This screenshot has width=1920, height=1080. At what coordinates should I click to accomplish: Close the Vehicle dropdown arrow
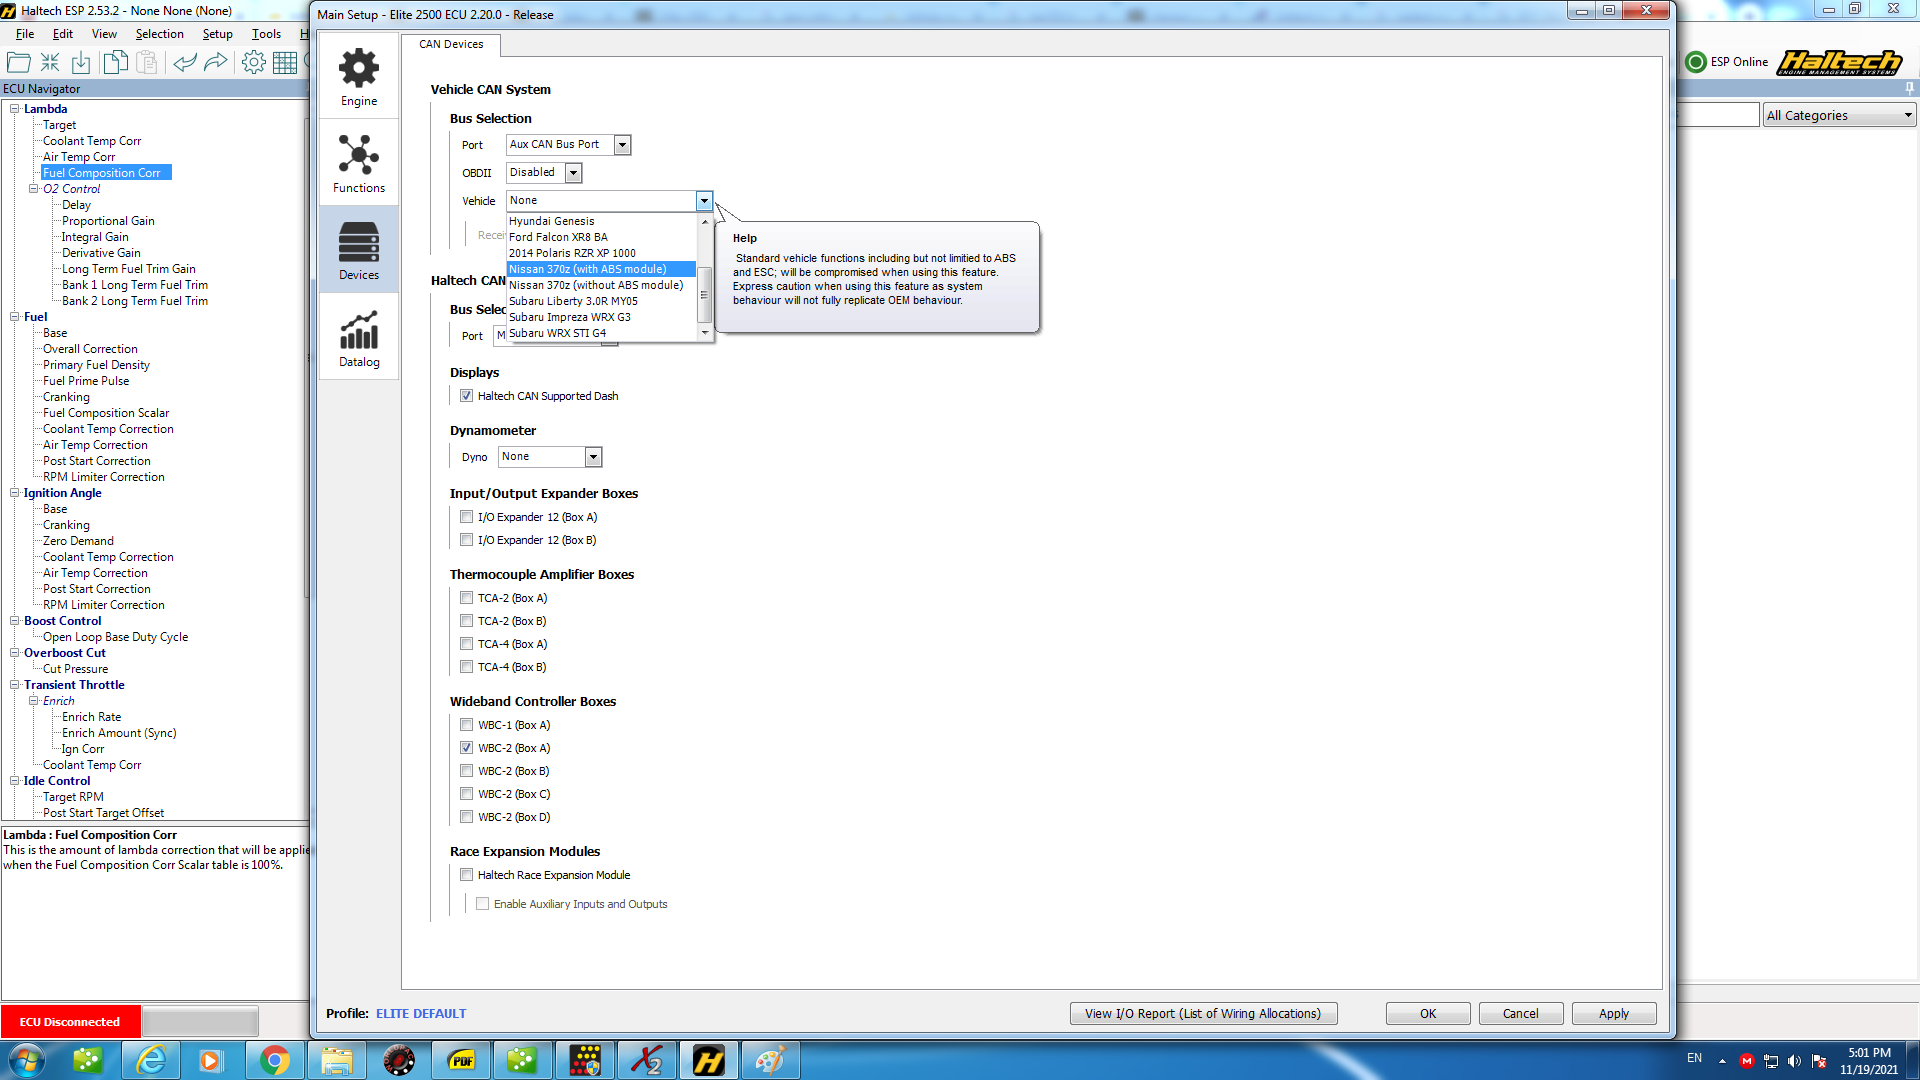click(704, 201)
